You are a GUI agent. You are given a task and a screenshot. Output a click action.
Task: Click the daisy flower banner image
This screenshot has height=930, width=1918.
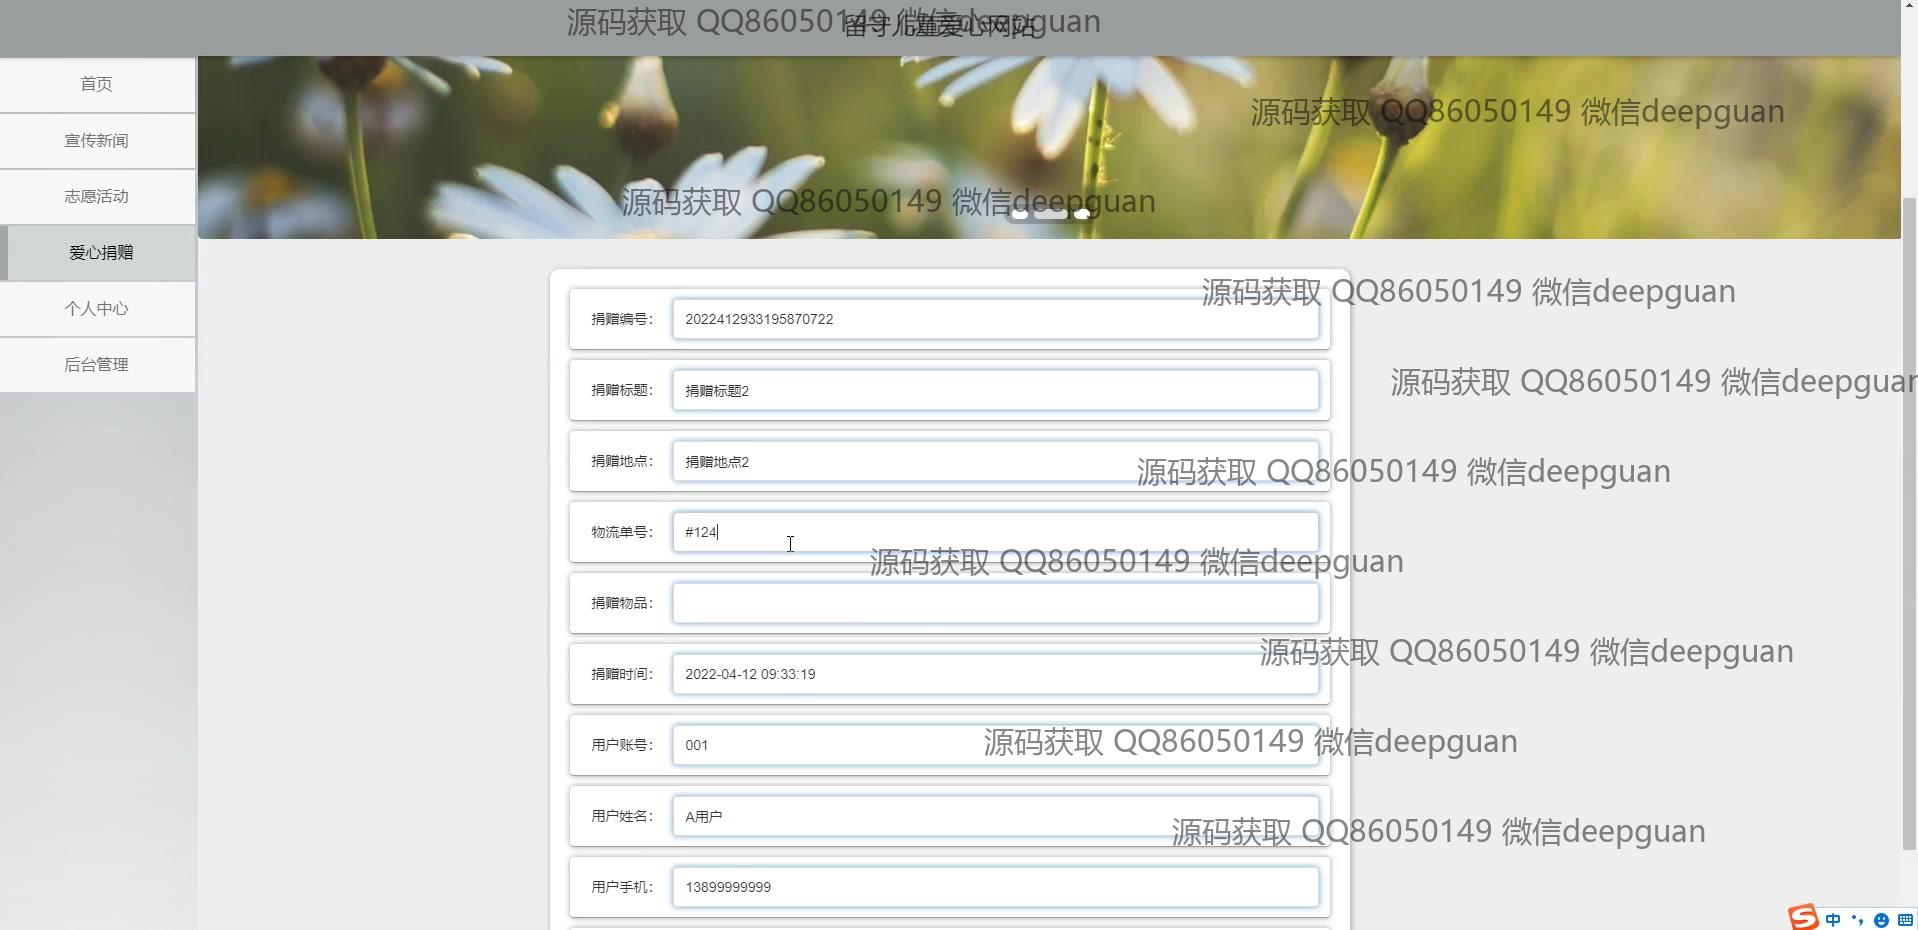click(x=1049, y=147)
